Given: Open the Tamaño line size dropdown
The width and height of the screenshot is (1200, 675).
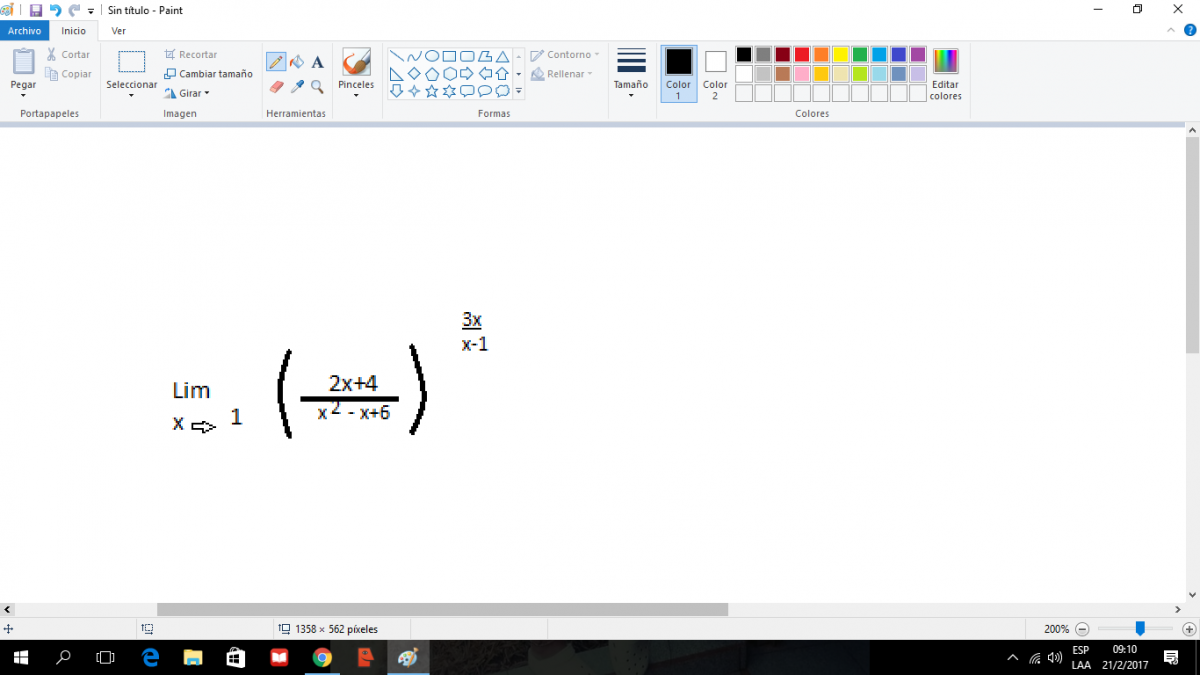Looking at the screenshot, I should coord(631,74).
